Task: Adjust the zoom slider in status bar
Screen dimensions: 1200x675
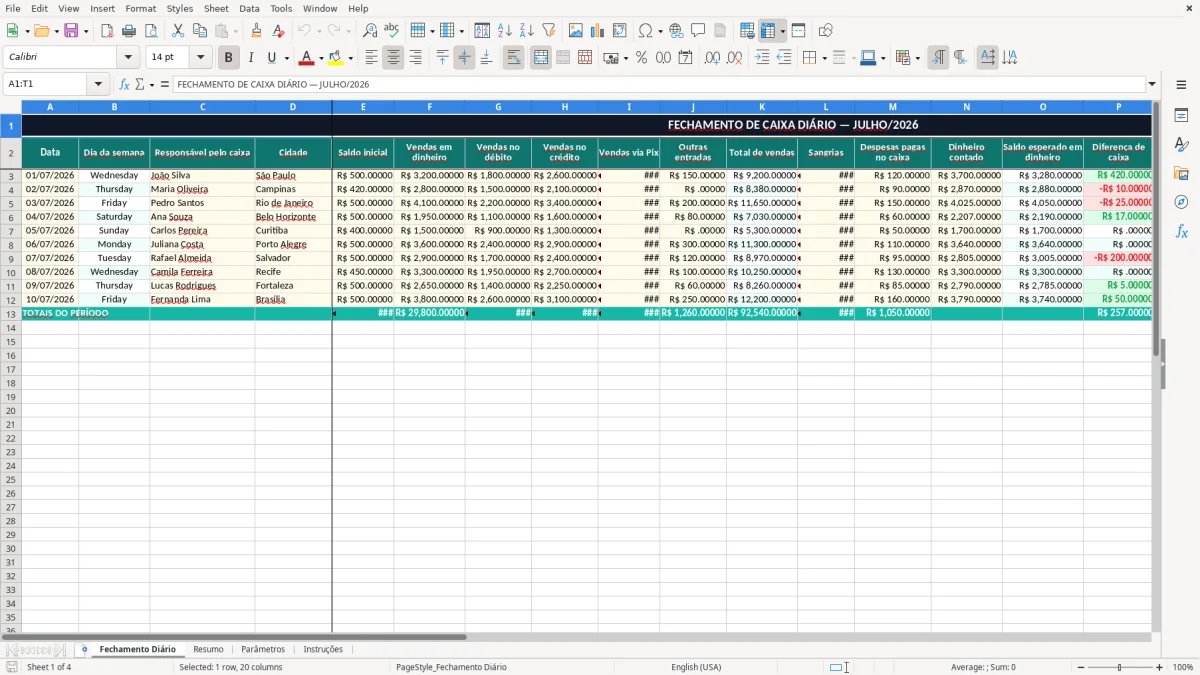Action: coord(1119,667)
